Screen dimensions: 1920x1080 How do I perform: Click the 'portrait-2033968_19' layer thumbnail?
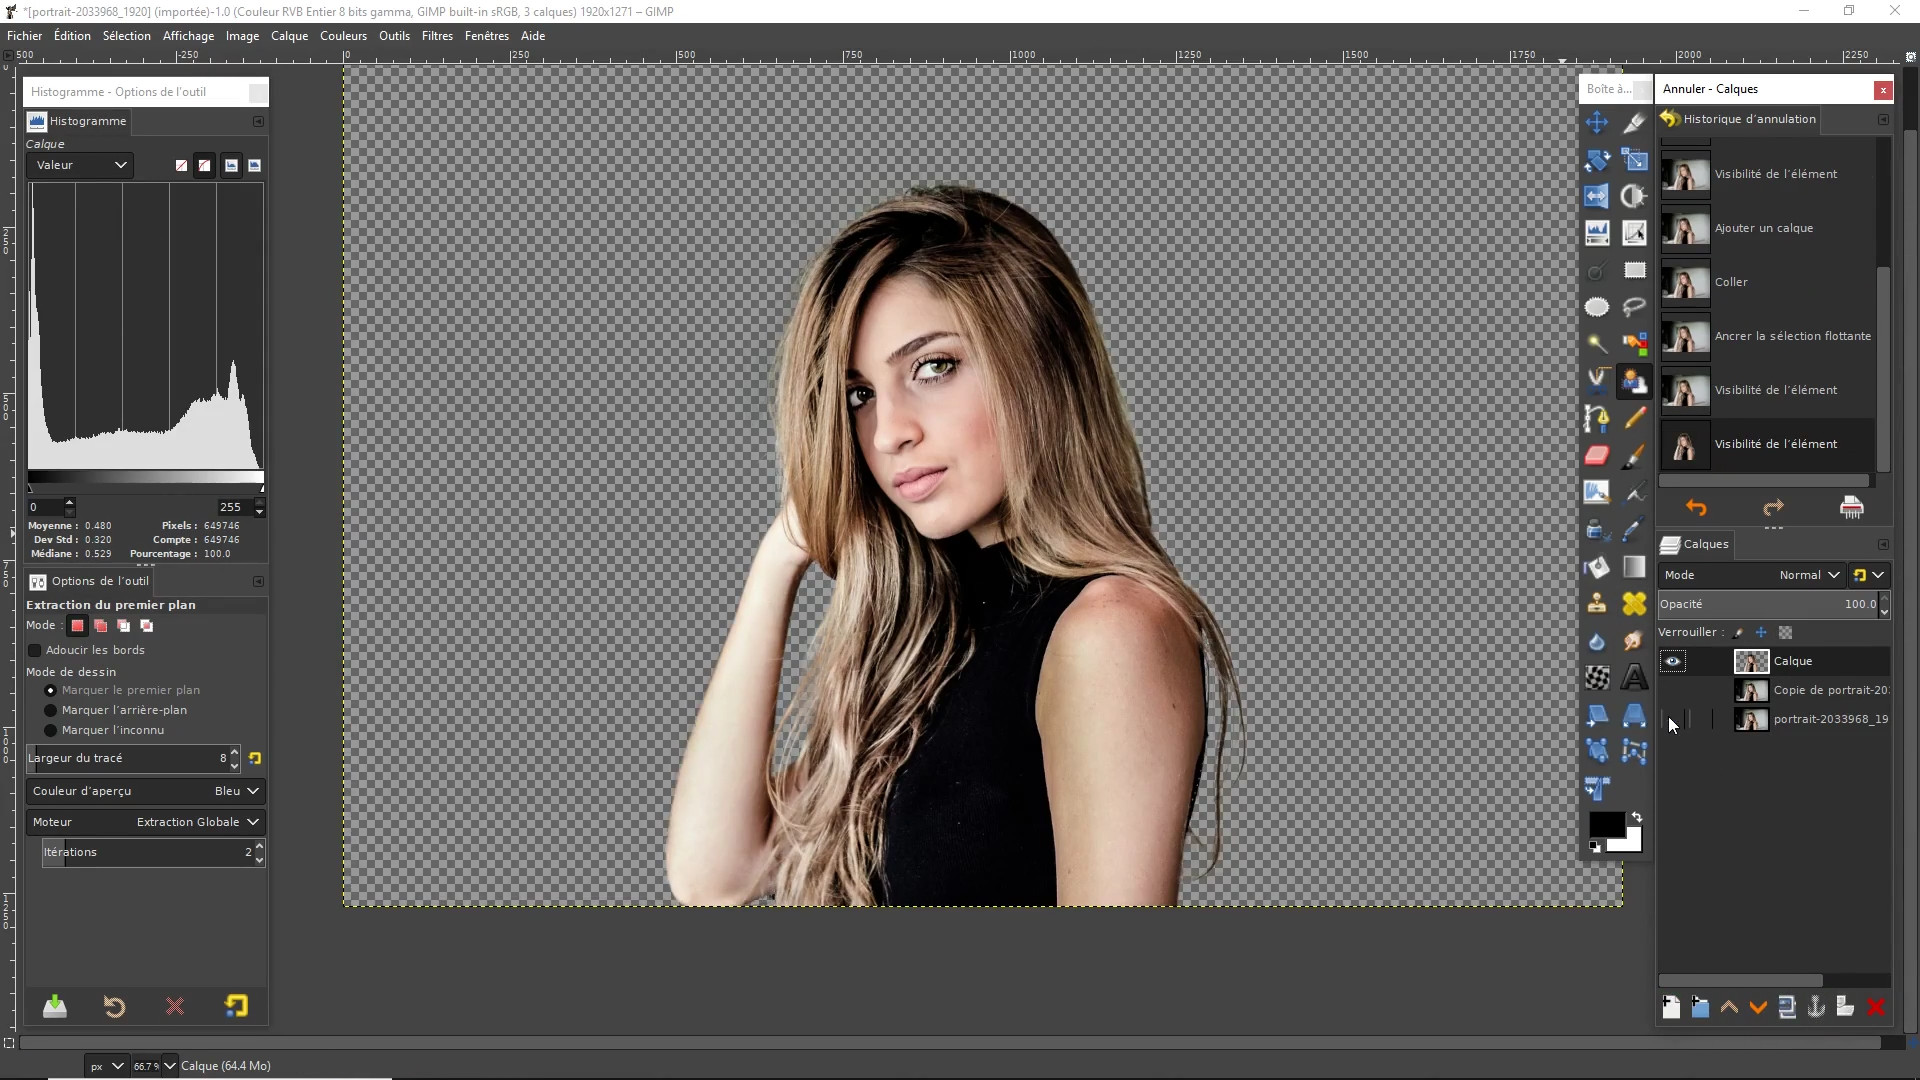click(1751, 719)
